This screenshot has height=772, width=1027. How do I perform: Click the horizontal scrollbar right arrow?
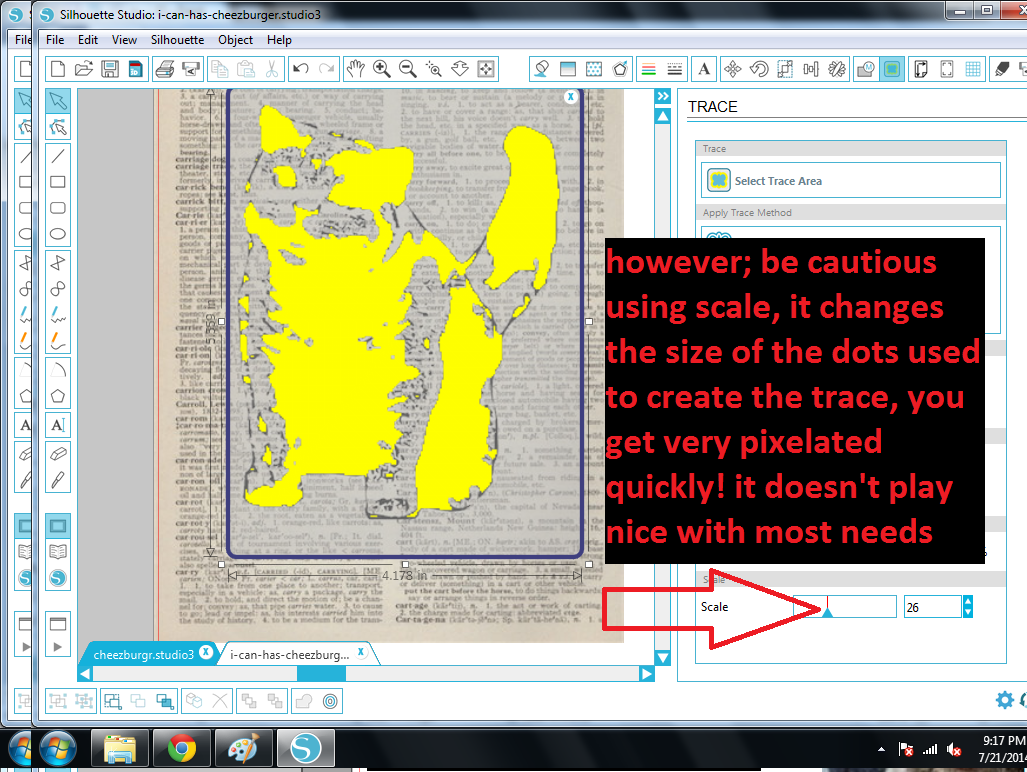click(x=646, y=674)
